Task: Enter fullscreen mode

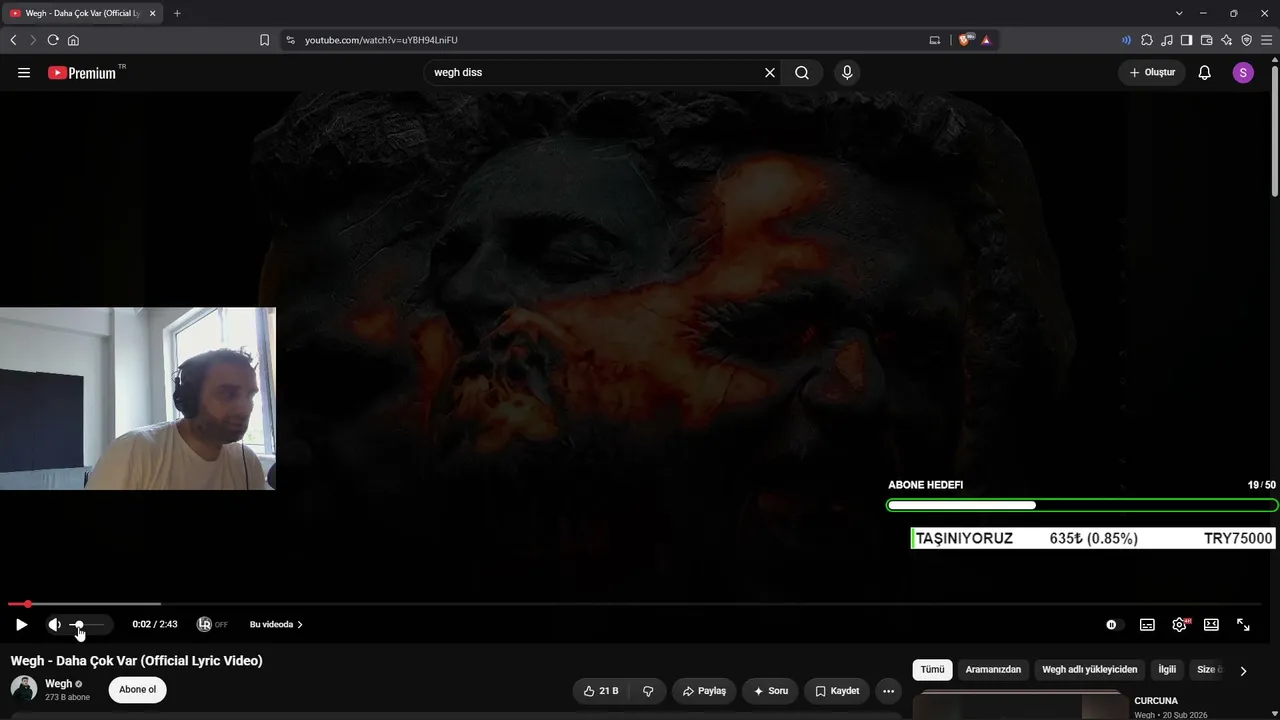Action: (1243, 625)
